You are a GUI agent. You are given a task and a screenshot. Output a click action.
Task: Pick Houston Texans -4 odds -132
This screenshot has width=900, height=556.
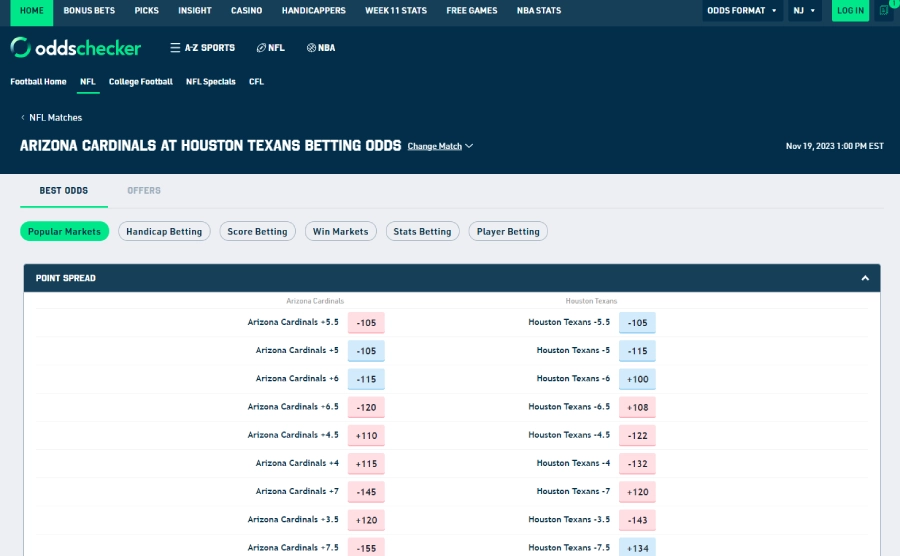[x=637, y=464]
